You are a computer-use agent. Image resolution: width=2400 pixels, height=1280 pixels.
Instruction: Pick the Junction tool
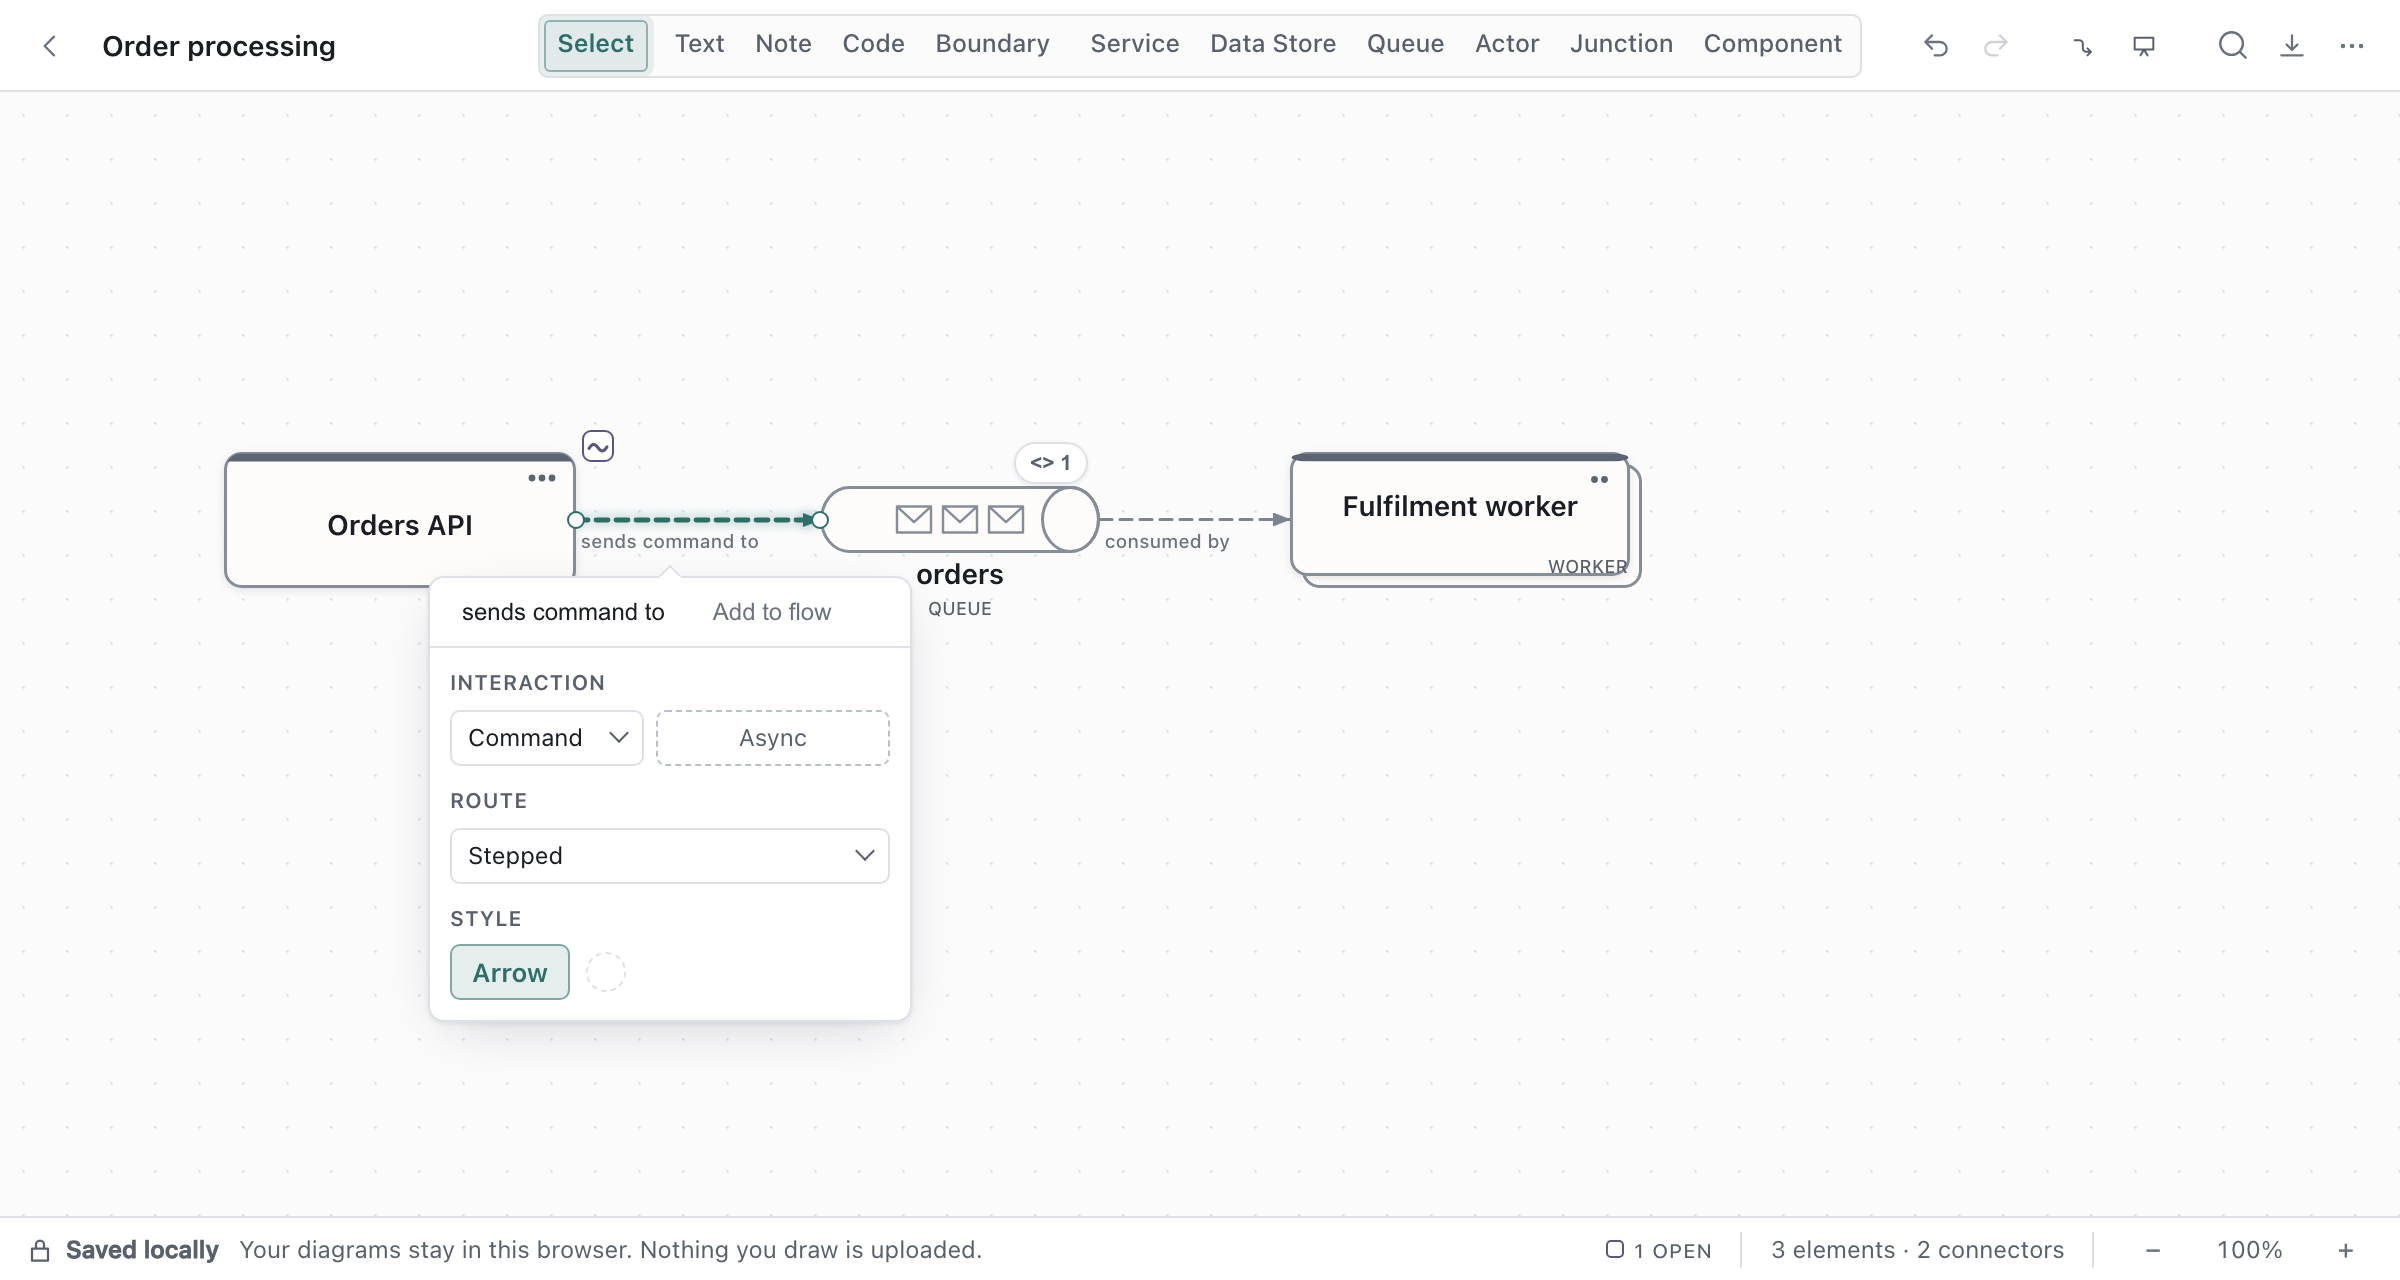pos(1621,45)
